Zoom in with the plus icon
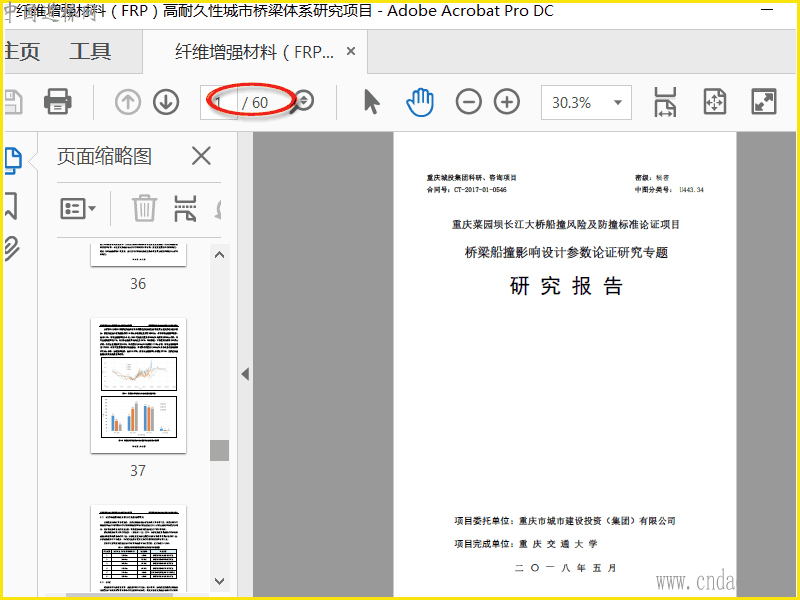Image resolution: width=800 pixels, height=600 pixels. click(x=507, y=102)
